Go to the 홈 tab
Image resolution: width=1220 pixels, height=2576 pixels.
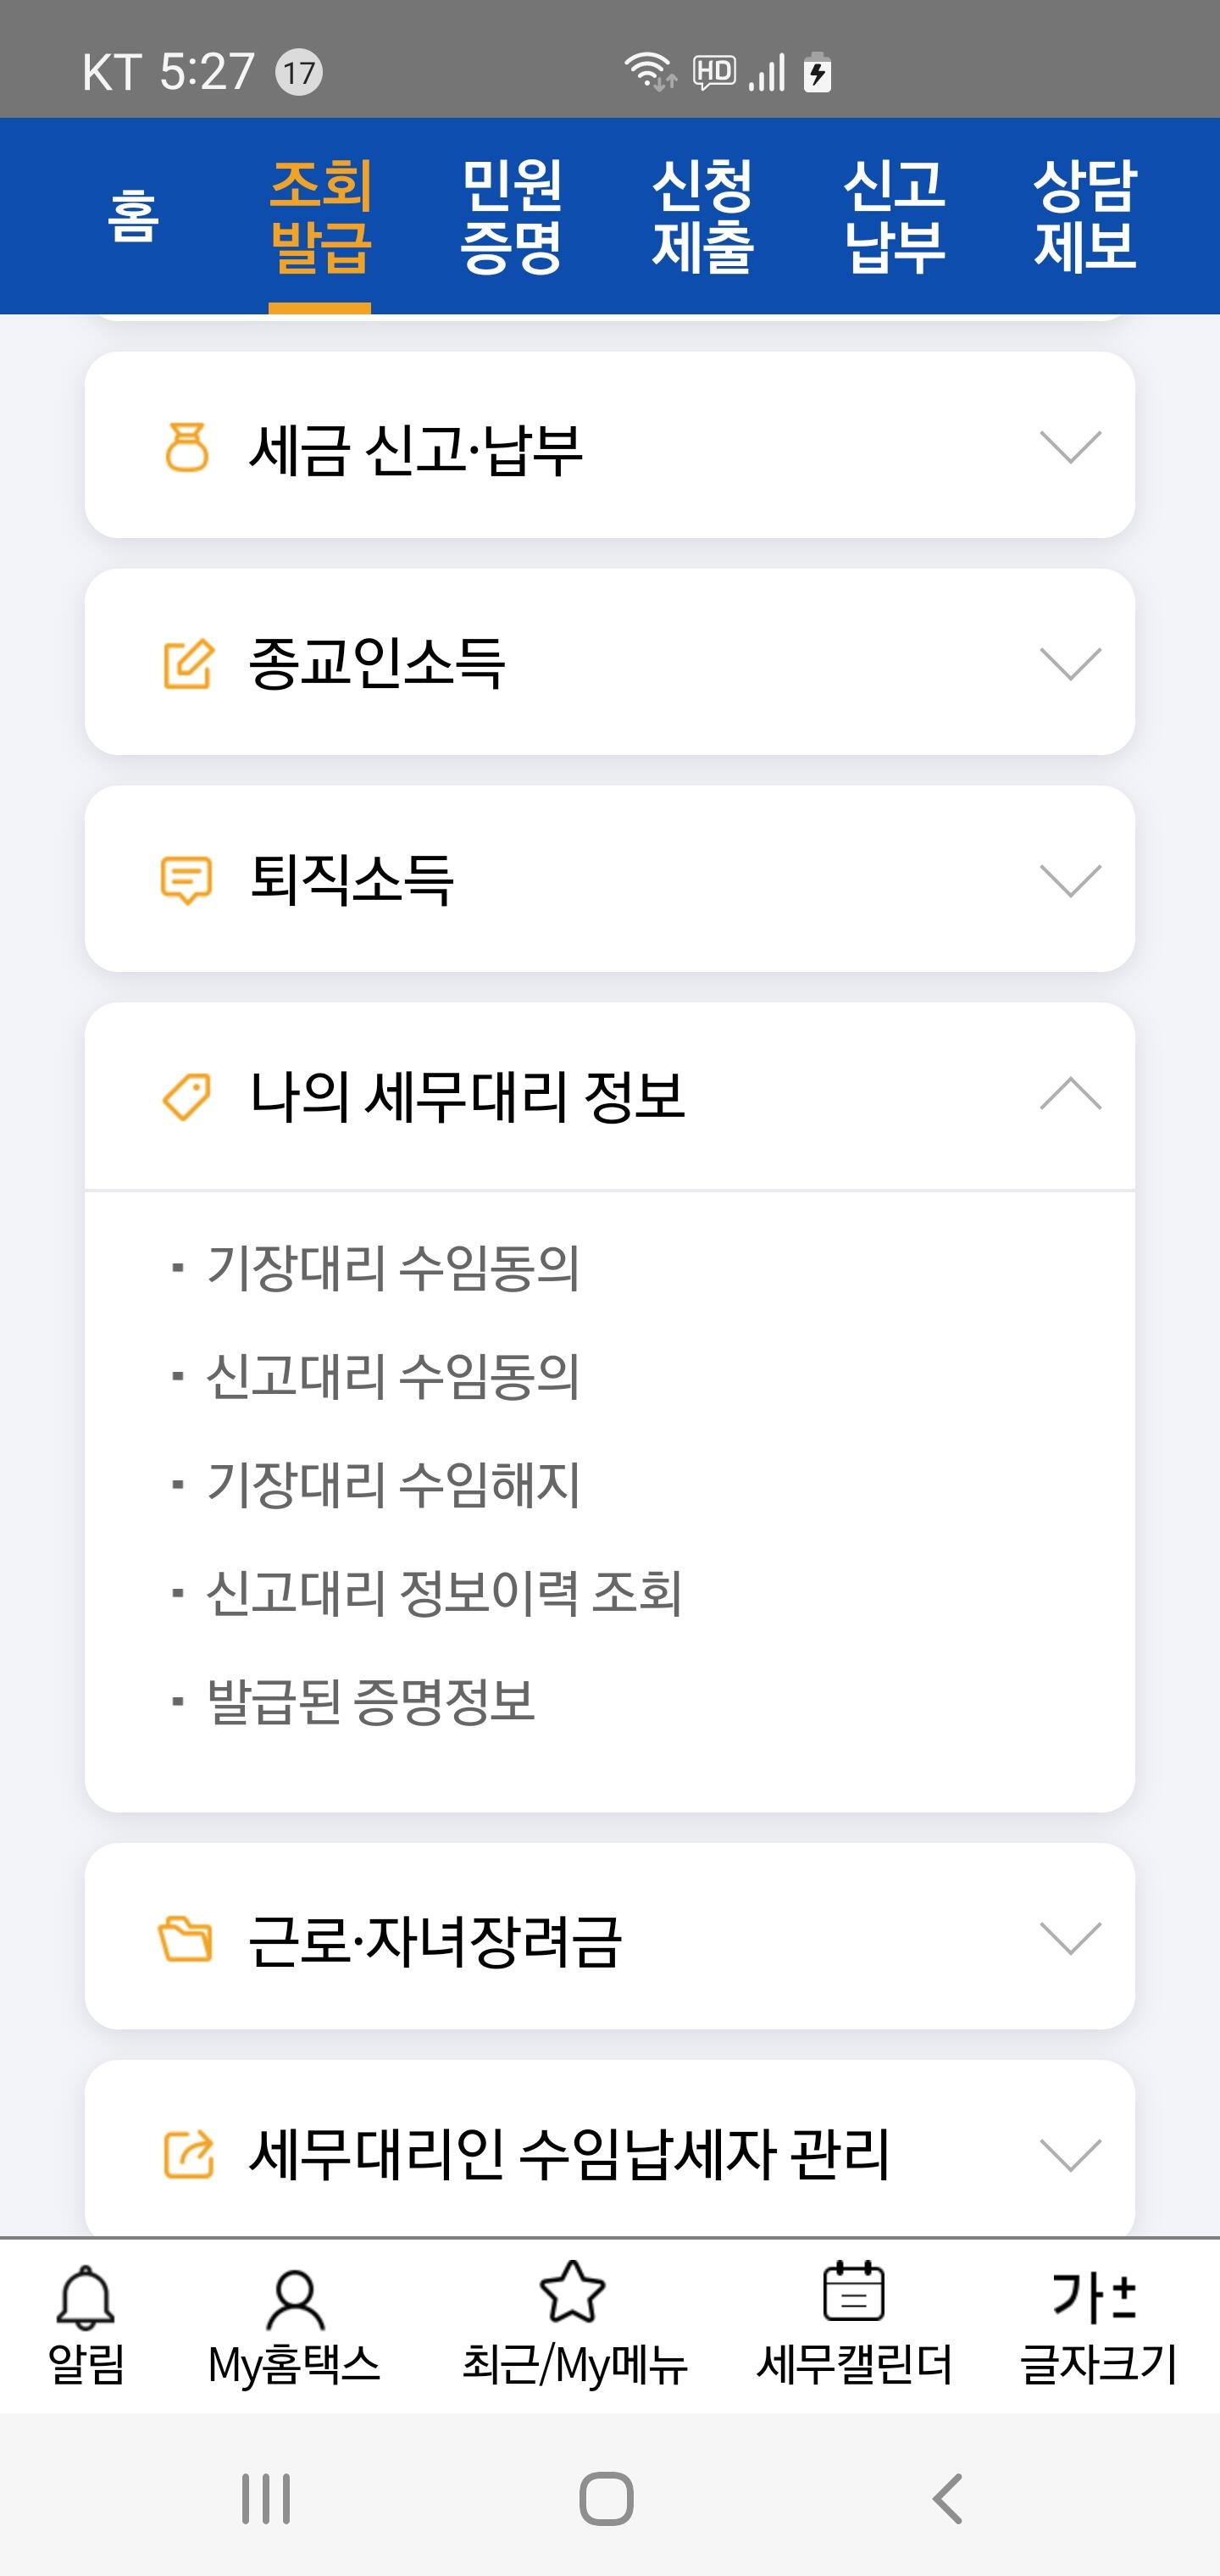coord(133,216)
